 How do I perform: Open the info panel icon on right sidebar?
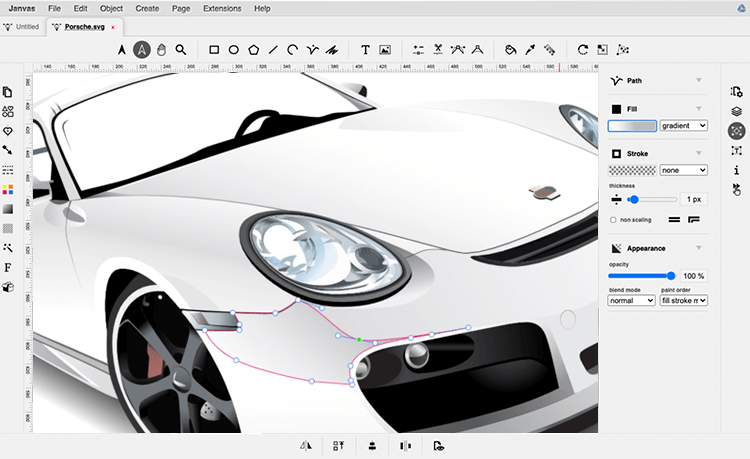737,170
